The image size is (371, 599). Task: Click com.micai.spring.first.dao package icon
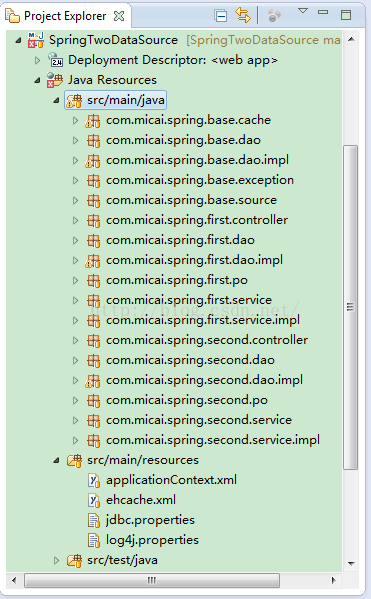[94, 240]
